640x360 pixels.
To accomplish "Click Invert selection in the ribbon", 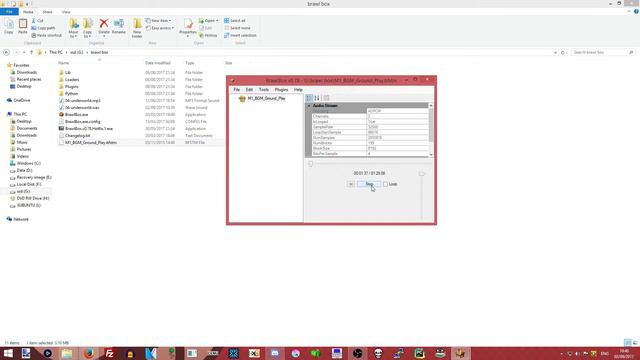I will [x=240, y=35].
